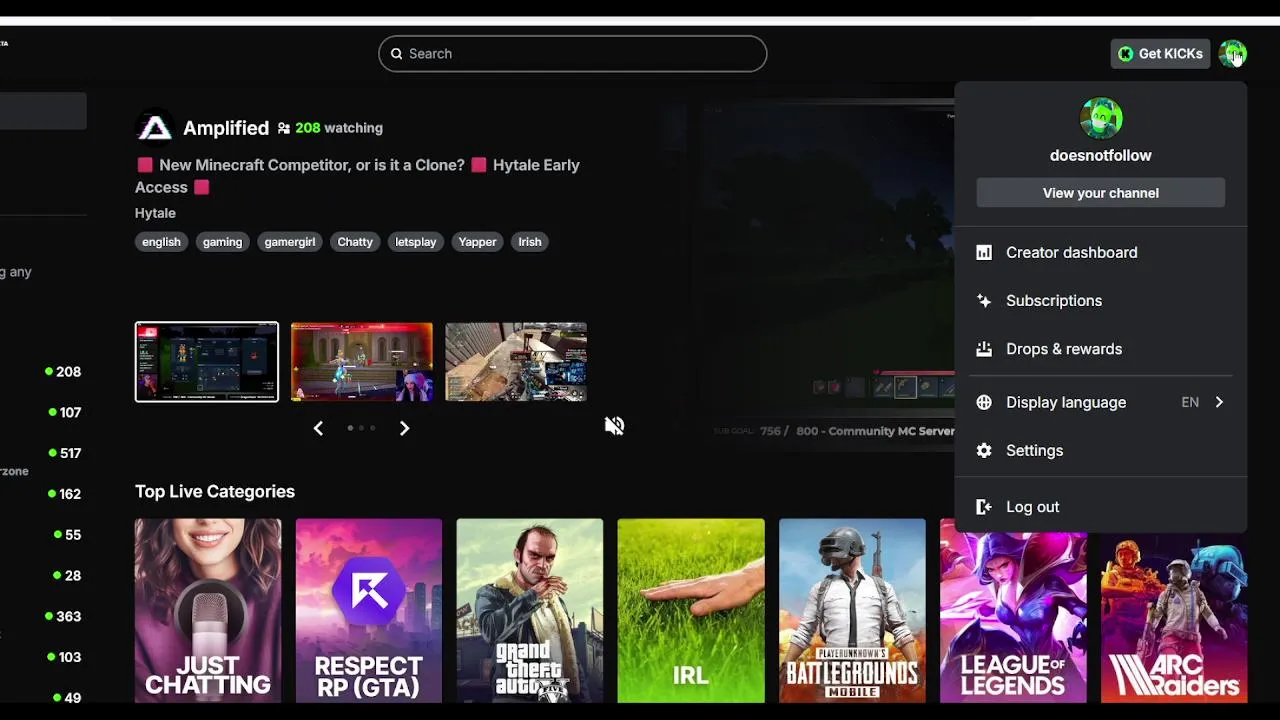Open IRL category card

point(691,611)
